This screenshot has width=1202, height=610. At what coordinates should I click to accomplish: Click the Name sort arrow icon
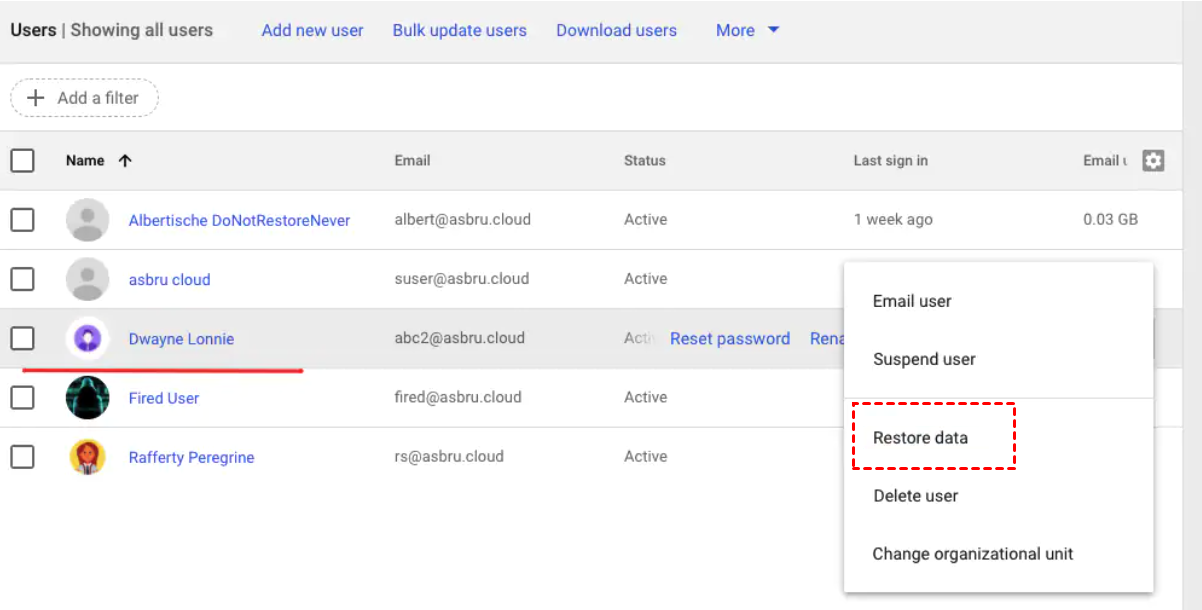[x=125, y=160]
